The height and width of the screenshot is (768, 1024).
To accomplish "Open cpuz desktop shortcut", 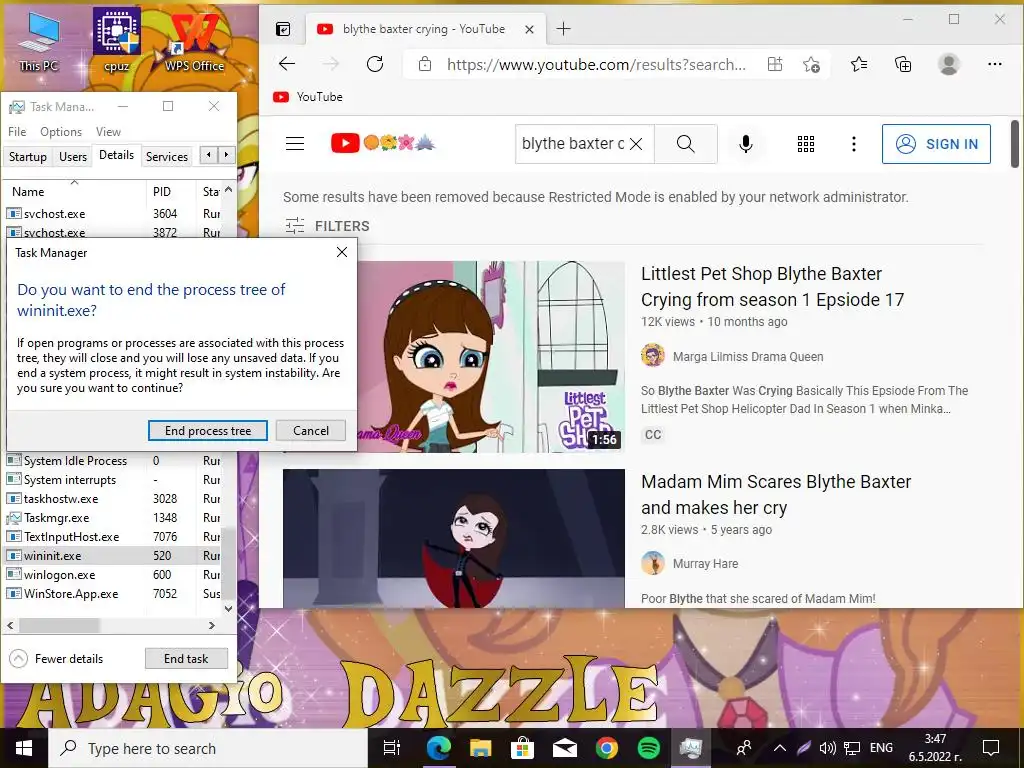I will coord(116,40).
